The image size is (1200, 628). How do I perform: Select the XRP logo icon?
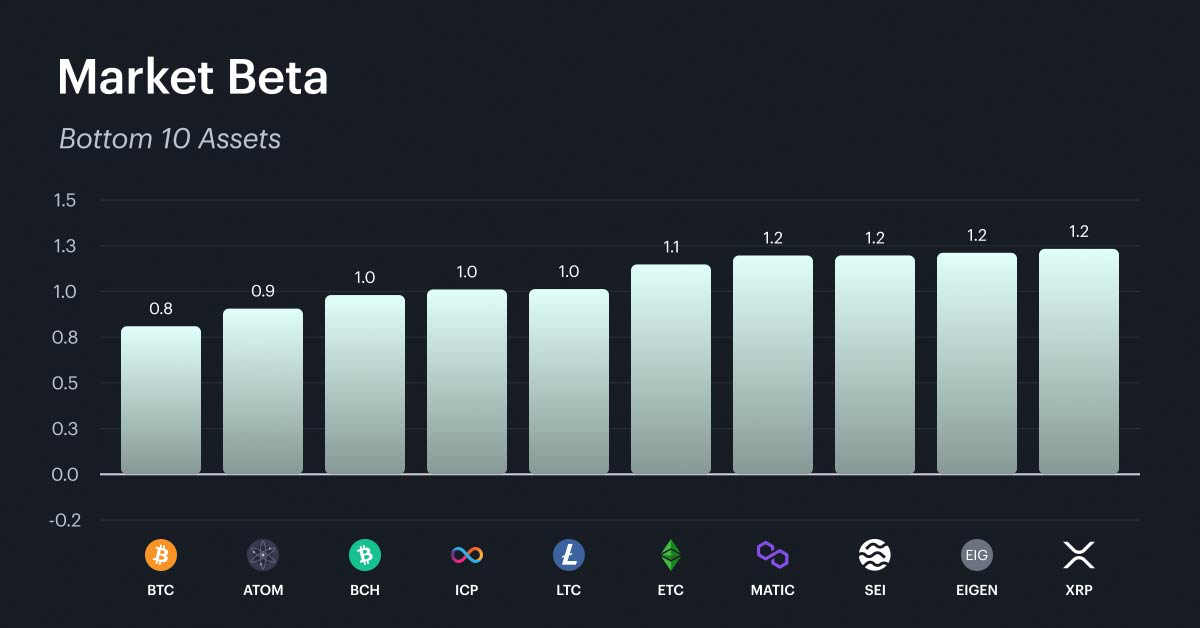pos(1079,554)
